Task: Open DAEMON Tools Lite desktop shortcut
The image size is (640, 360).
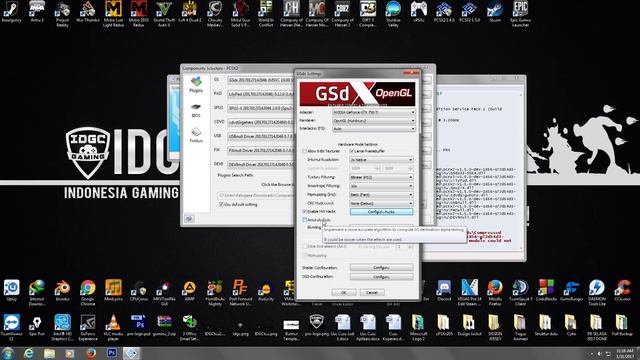Action: point(597,292)
